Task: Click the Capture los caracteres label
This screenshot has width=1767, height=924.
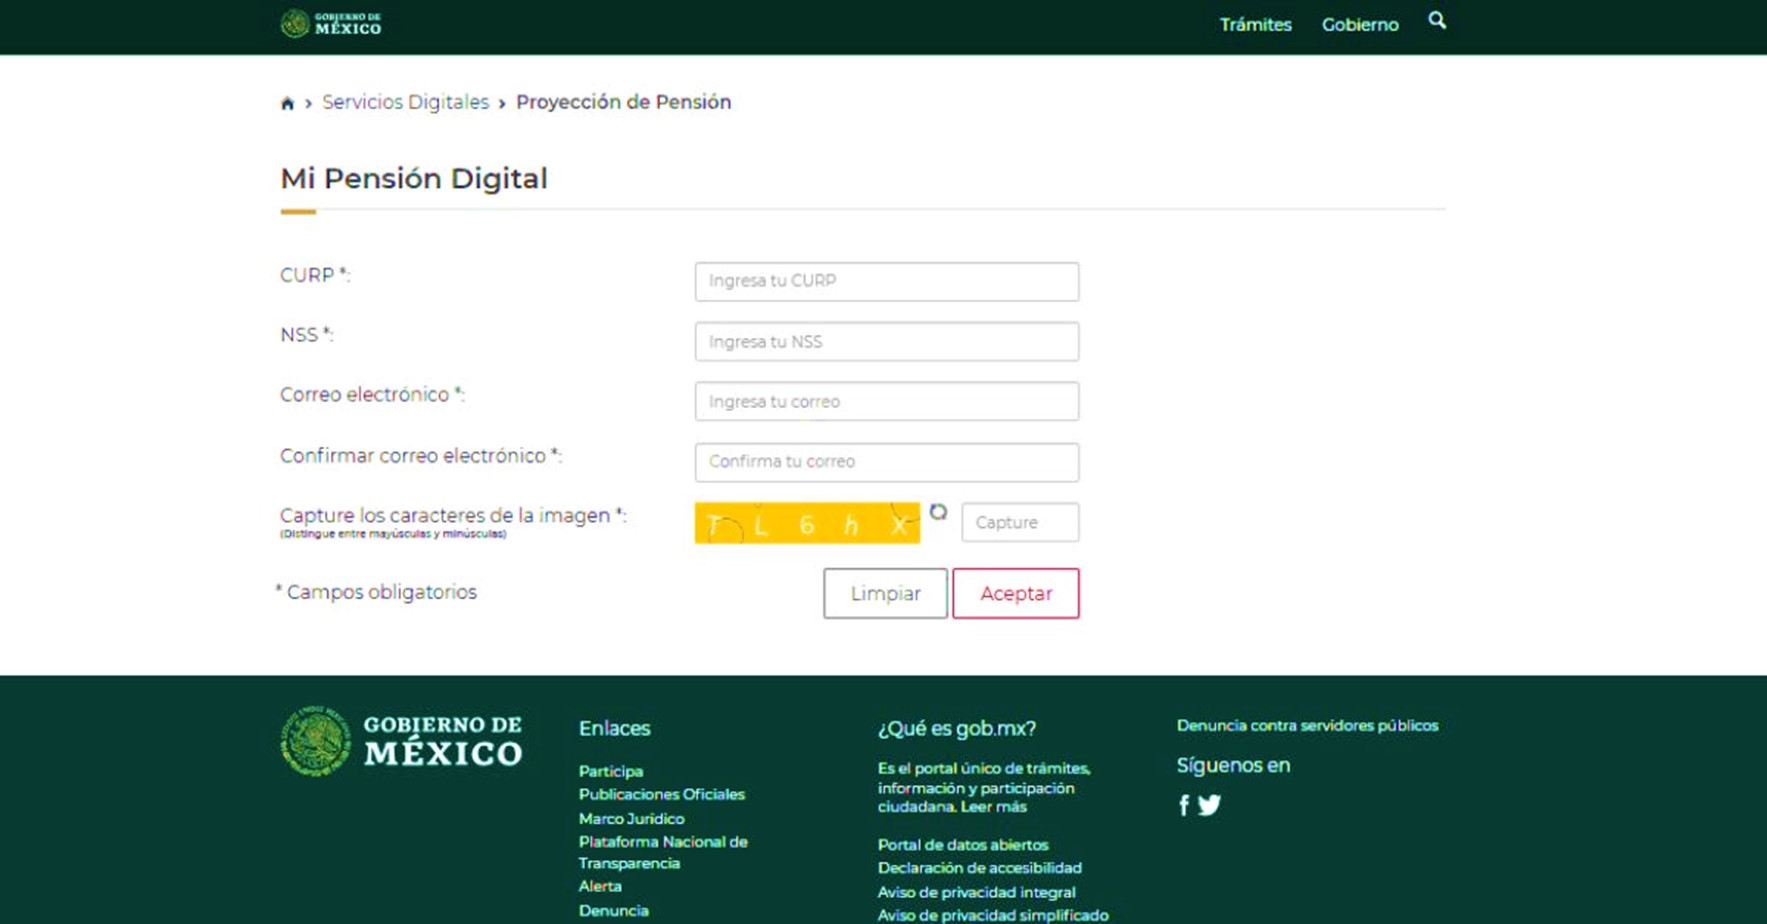Action: pyautogui.click(x=453, y=516)
